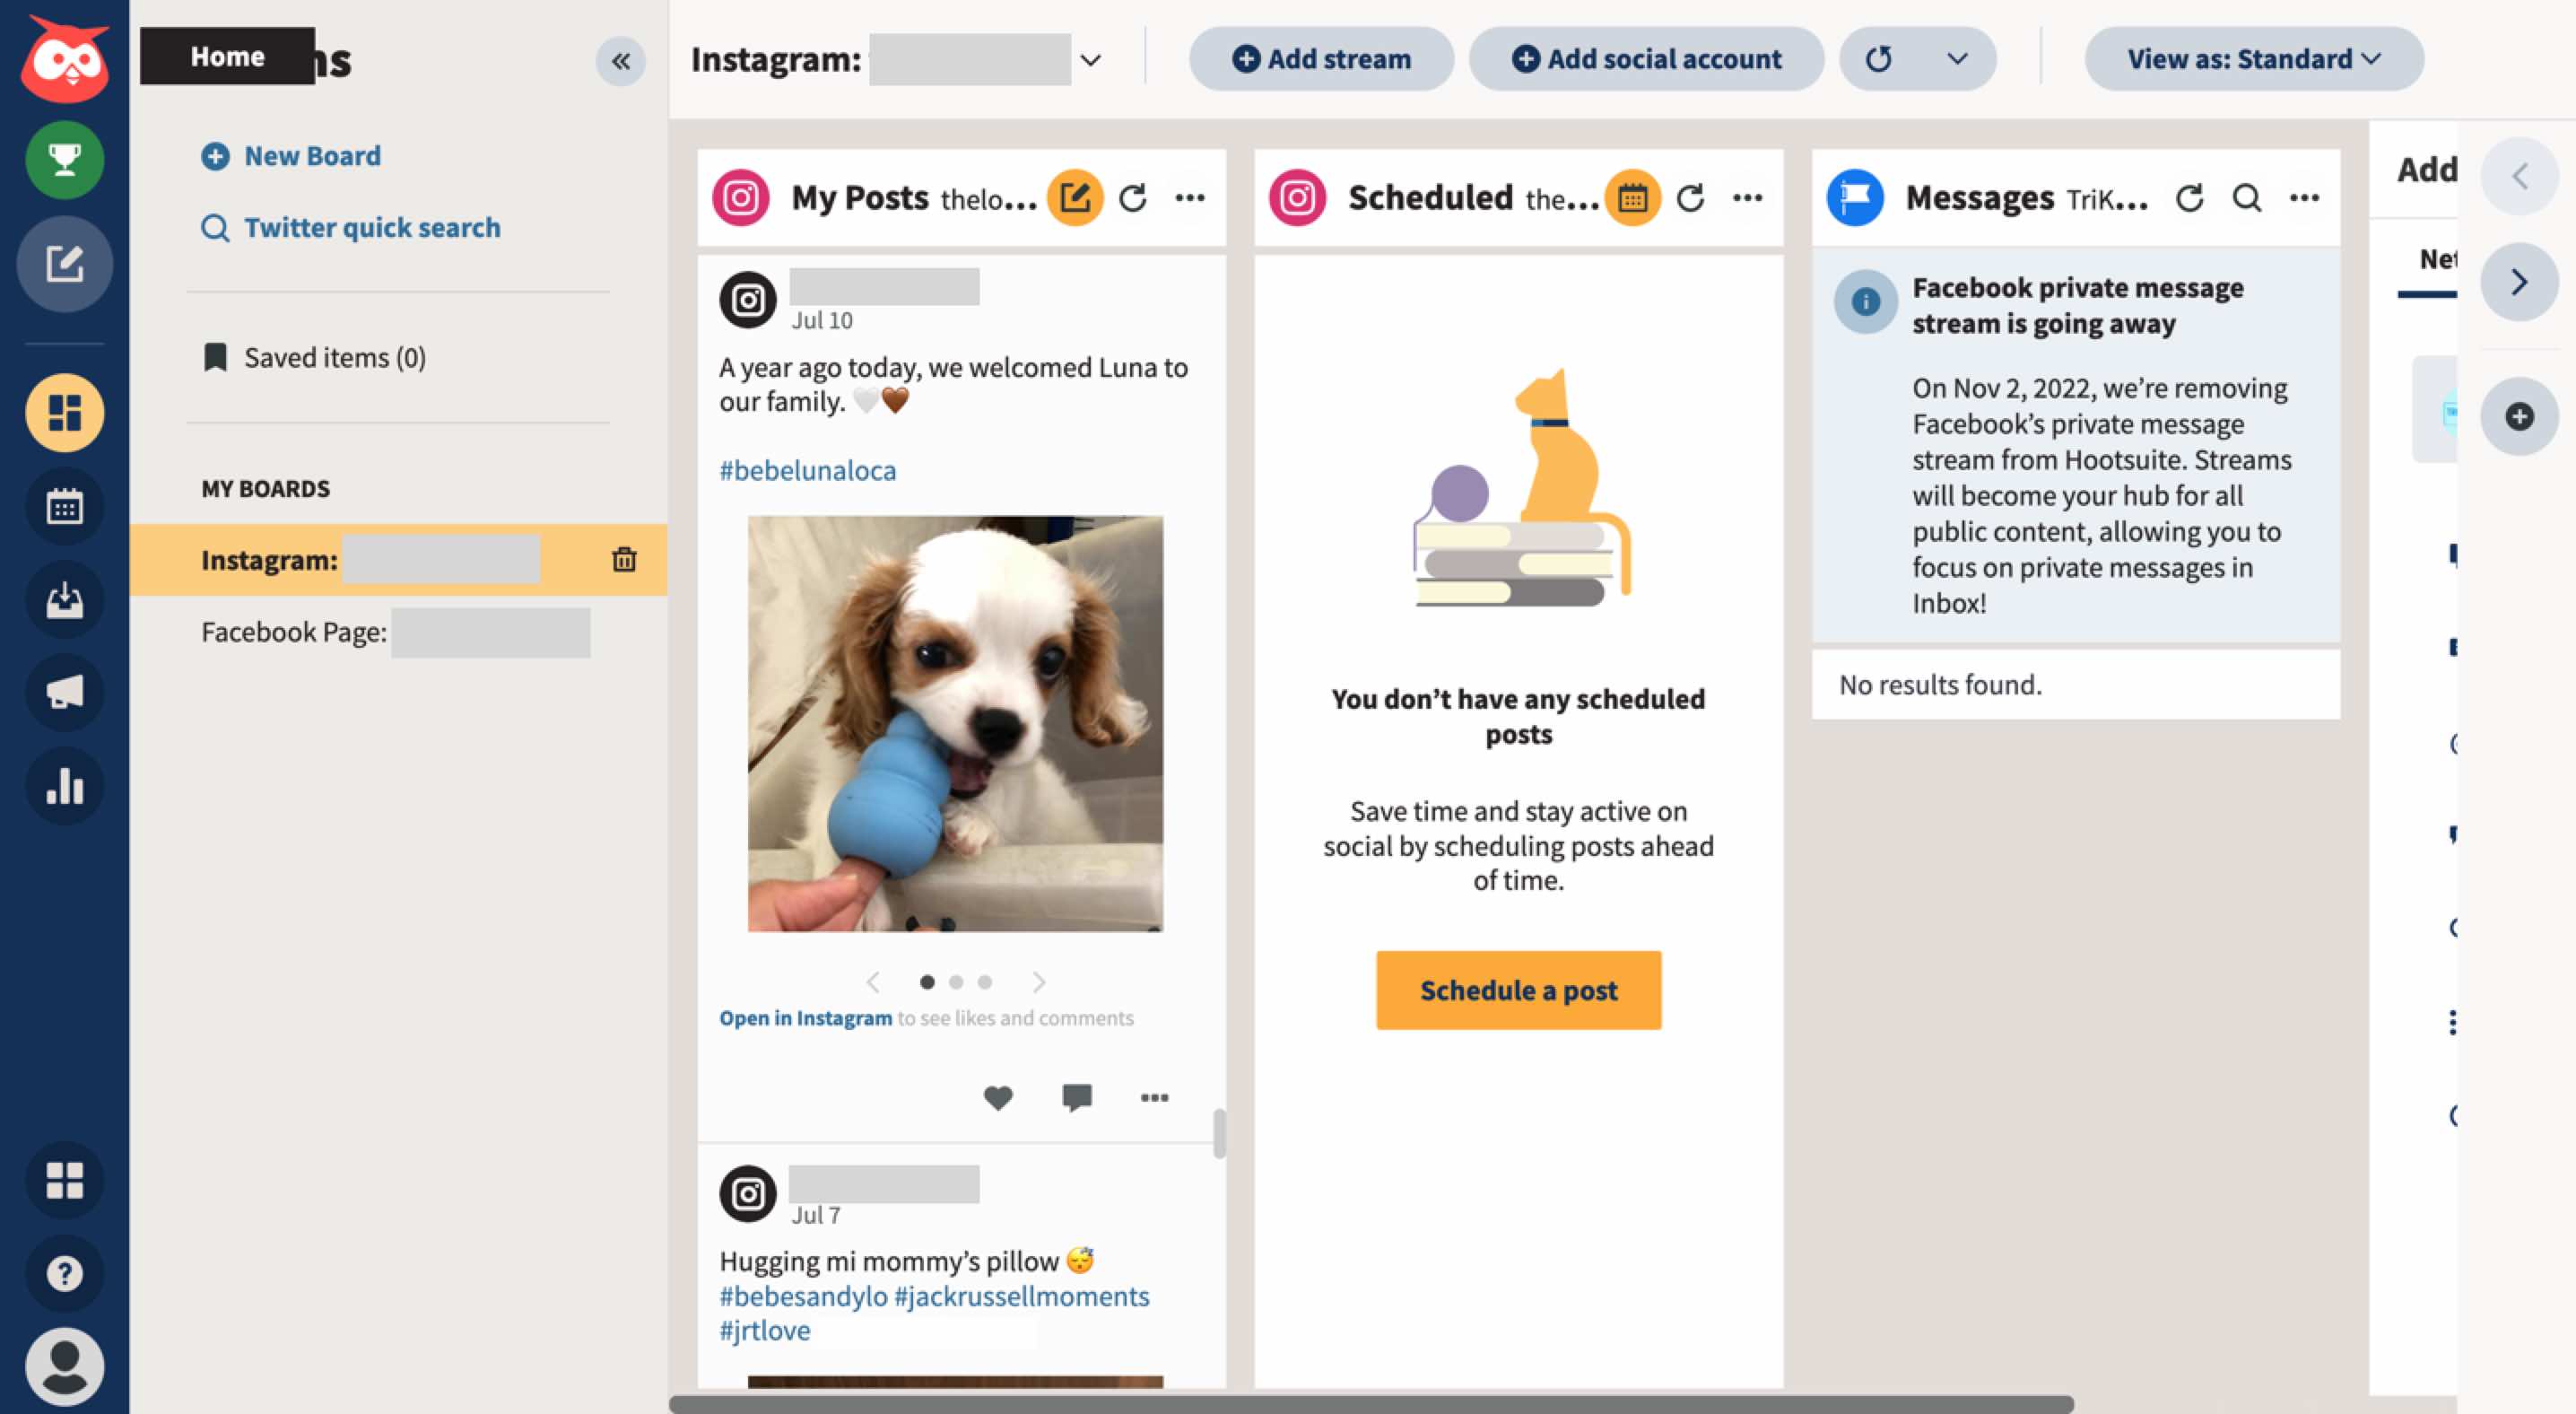The height and width of the screenshot is (1414, 2576).
Task: Select second carousel dot under puppy photo
Action: pos(956,982)
